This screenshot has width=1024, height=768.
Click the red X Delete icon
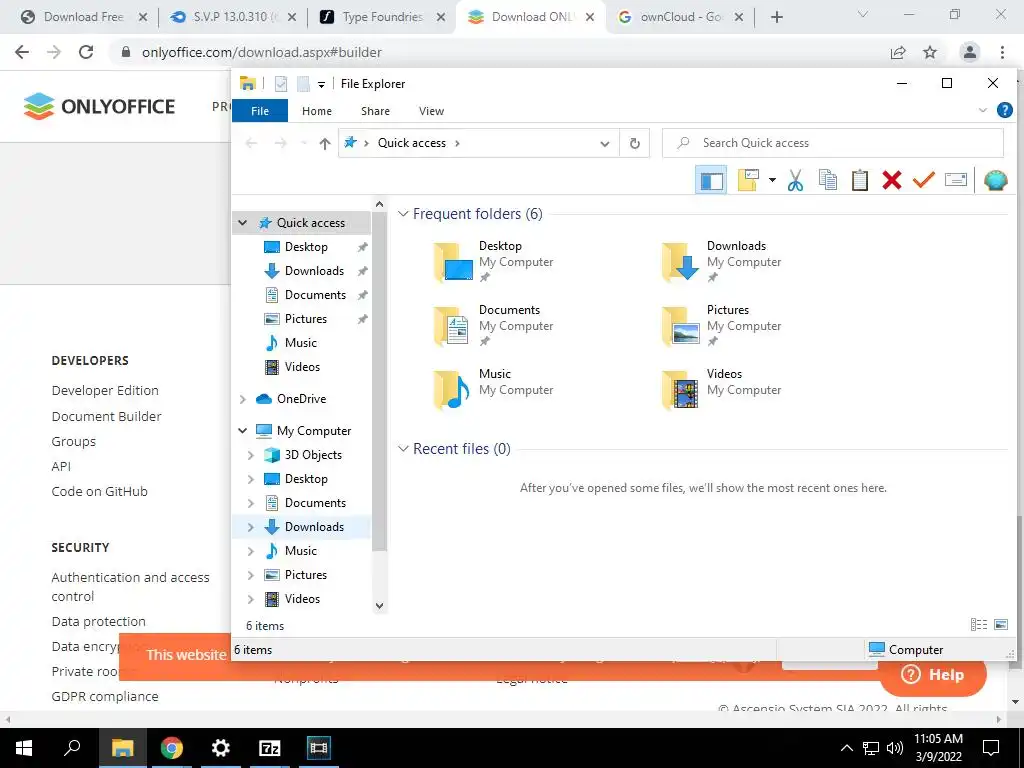pyautogui.click(x=891, y=180)
